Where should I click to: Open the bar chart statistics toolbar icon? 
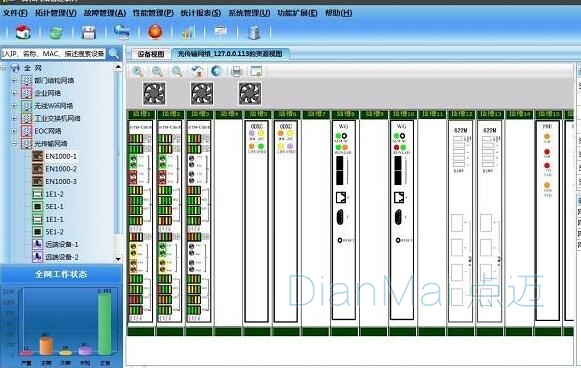click(x=188, y=33)
